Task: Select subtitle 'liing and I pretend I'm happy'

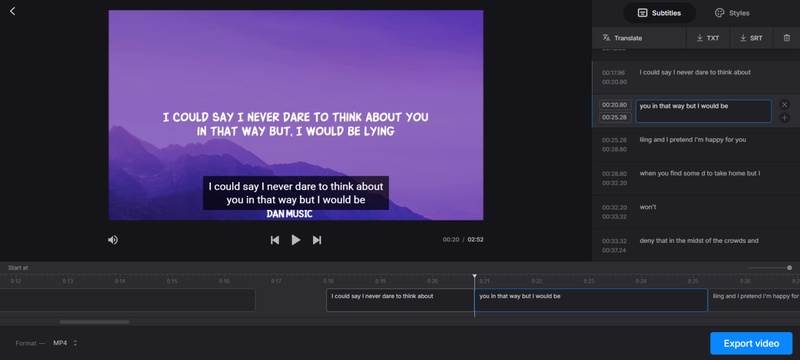Action: tap(696, 145)
